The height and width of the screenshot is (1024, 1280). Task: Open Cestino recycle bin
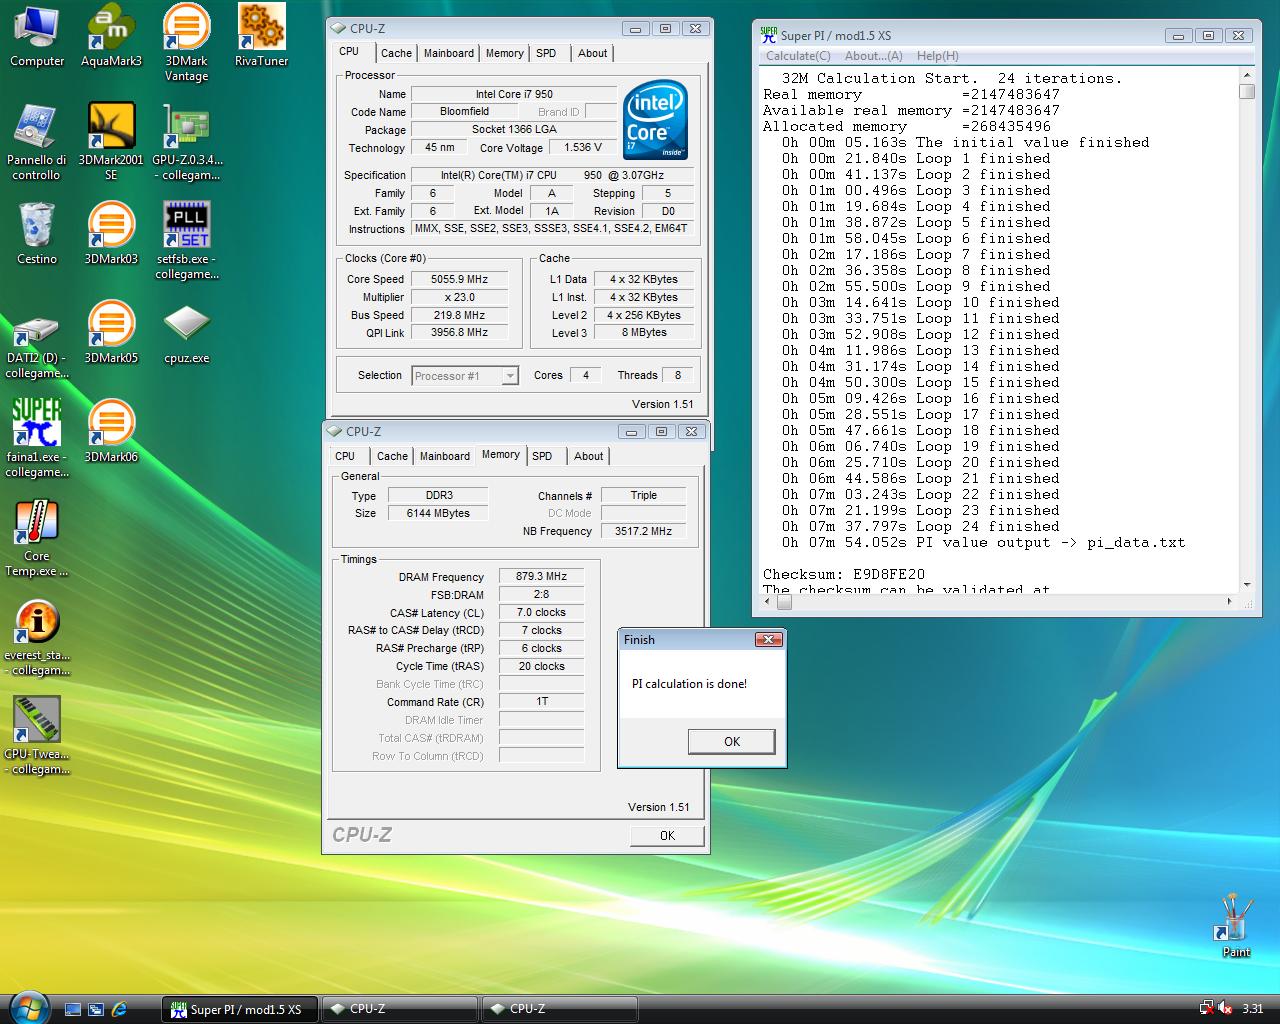click(x=37, y=234)
